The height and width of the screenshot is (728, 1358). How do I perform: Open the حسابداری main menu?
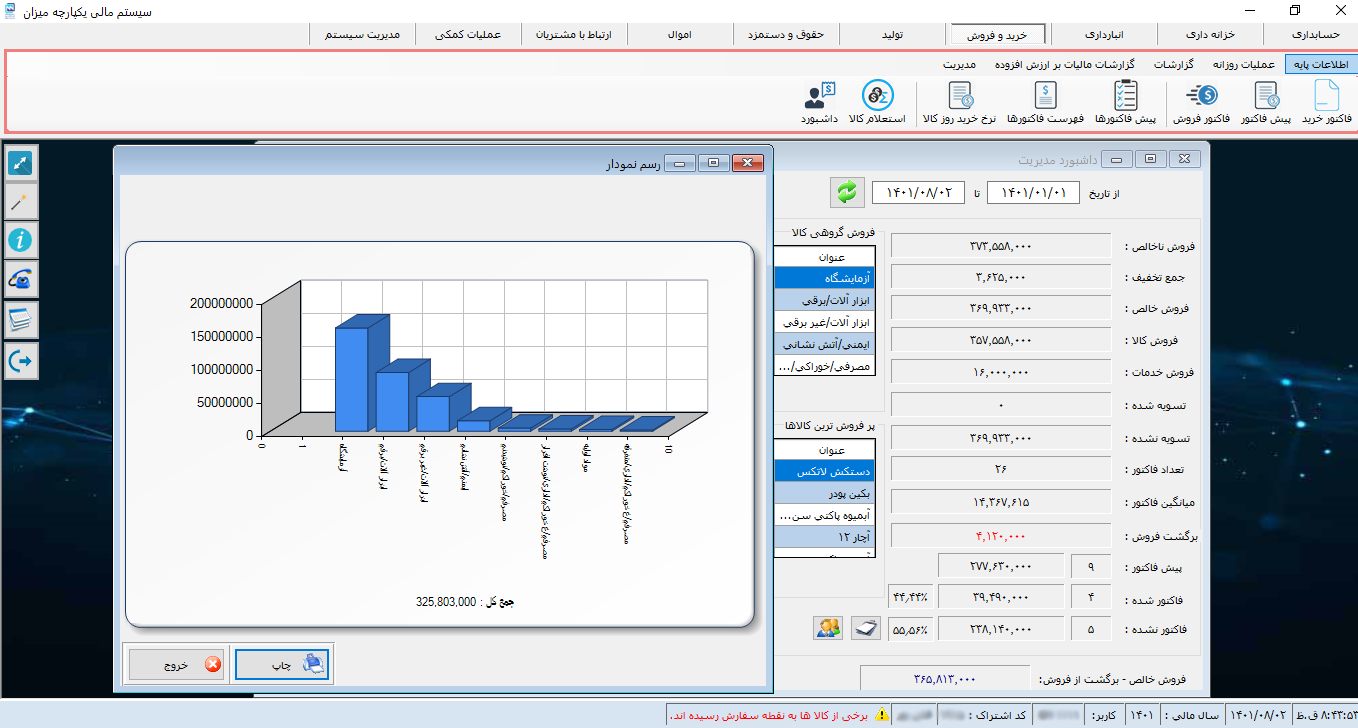point(1313,34)
